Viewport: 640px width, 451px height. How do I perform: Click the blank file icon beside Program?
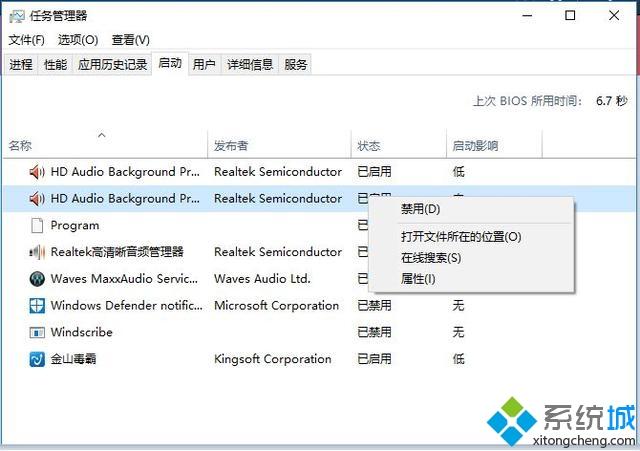pos(37,225)
